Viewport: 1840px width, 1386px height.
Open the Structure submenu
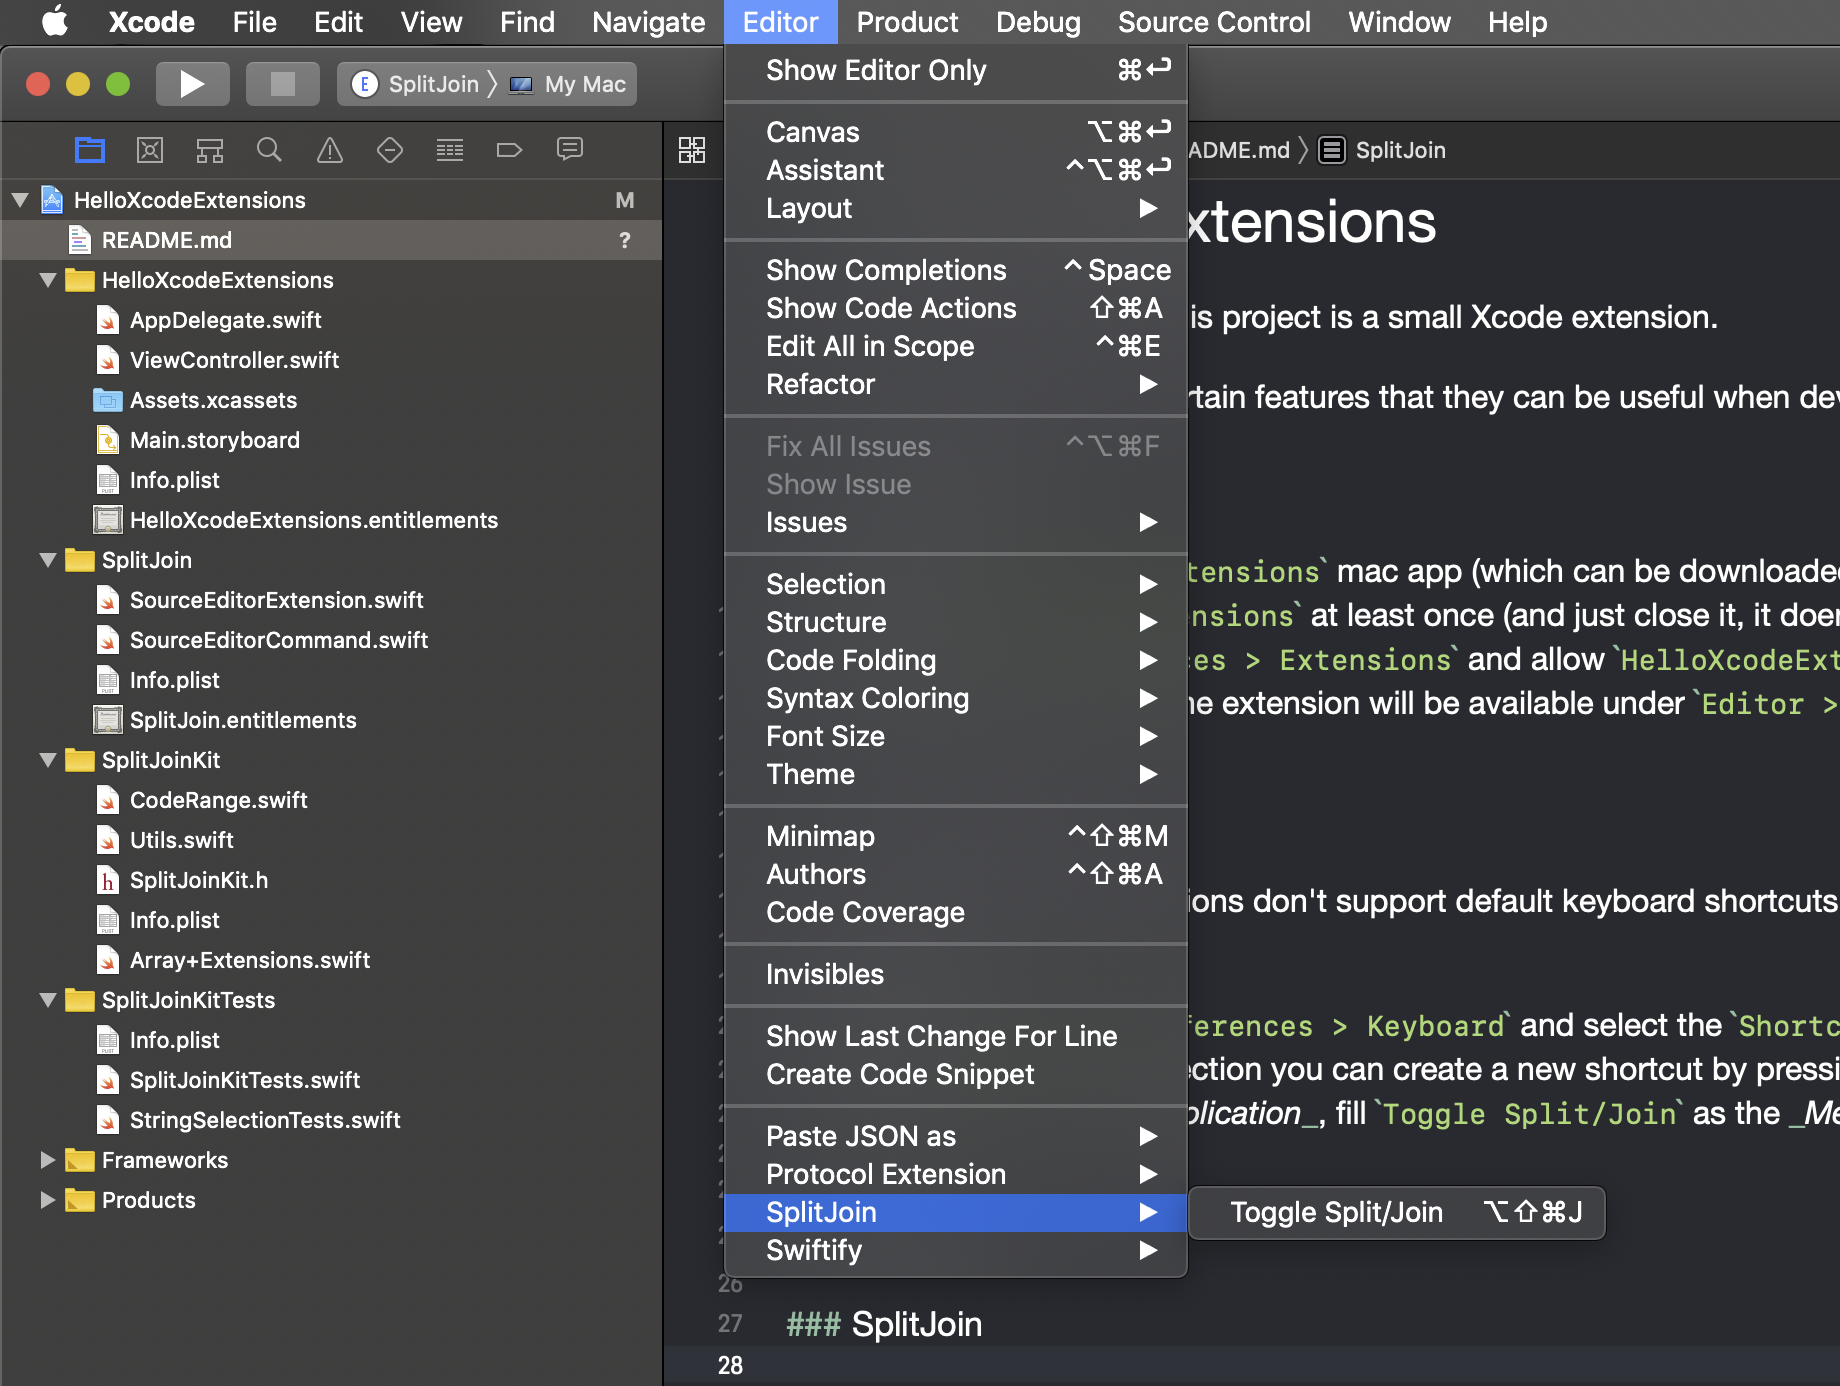click(x=955, y=622)
